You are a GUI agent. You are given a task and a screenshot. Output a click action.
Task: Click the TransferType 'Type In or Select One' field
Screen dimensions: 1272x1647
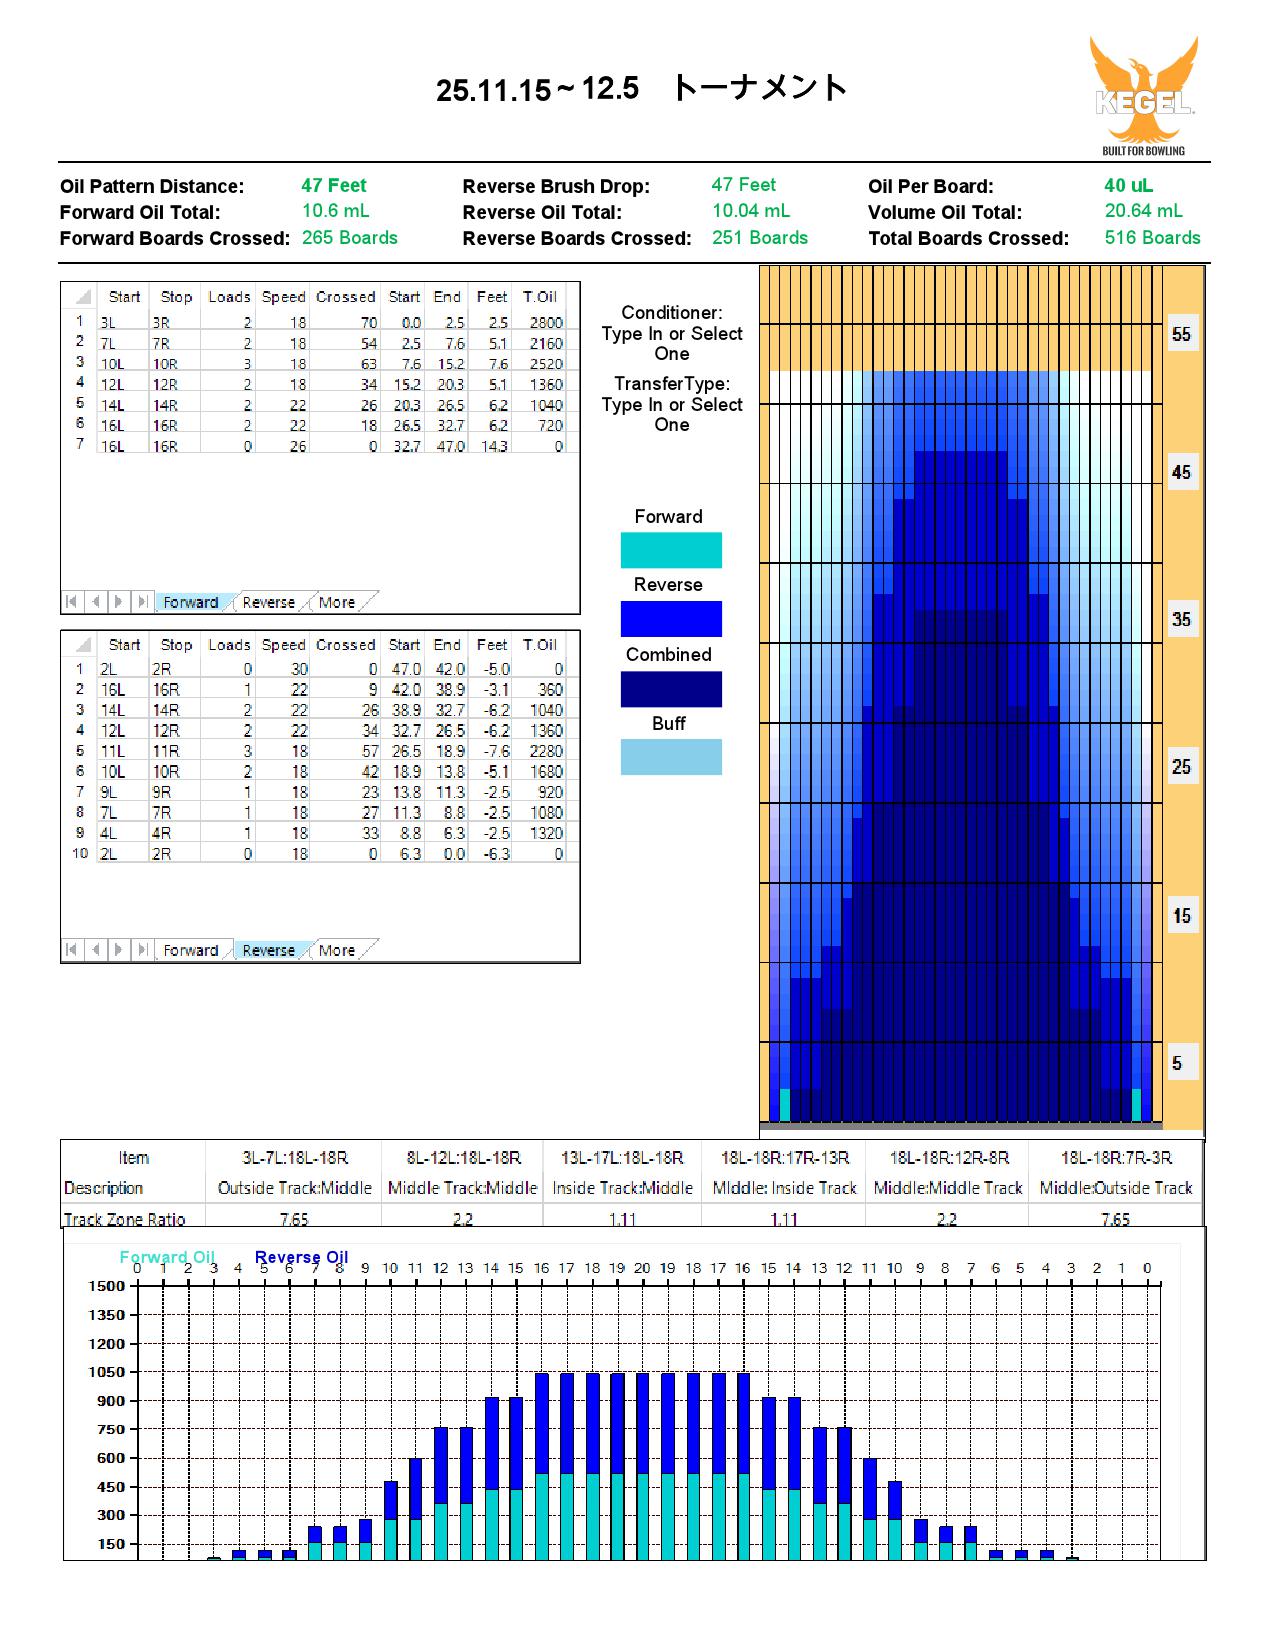672,415
